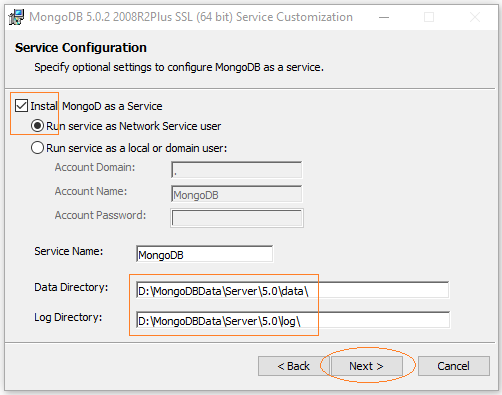Click the Account Name field containing MongoDB
Viewport: 502px width, 395px height.
[237, 194]
